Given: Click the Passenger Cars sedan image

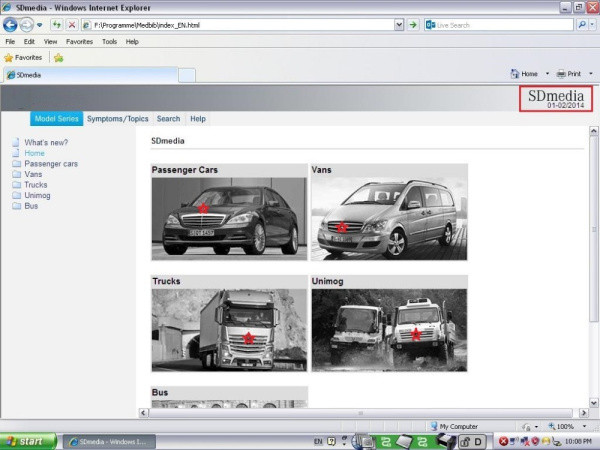Looking at the screenshot, I should click(229, 218).
